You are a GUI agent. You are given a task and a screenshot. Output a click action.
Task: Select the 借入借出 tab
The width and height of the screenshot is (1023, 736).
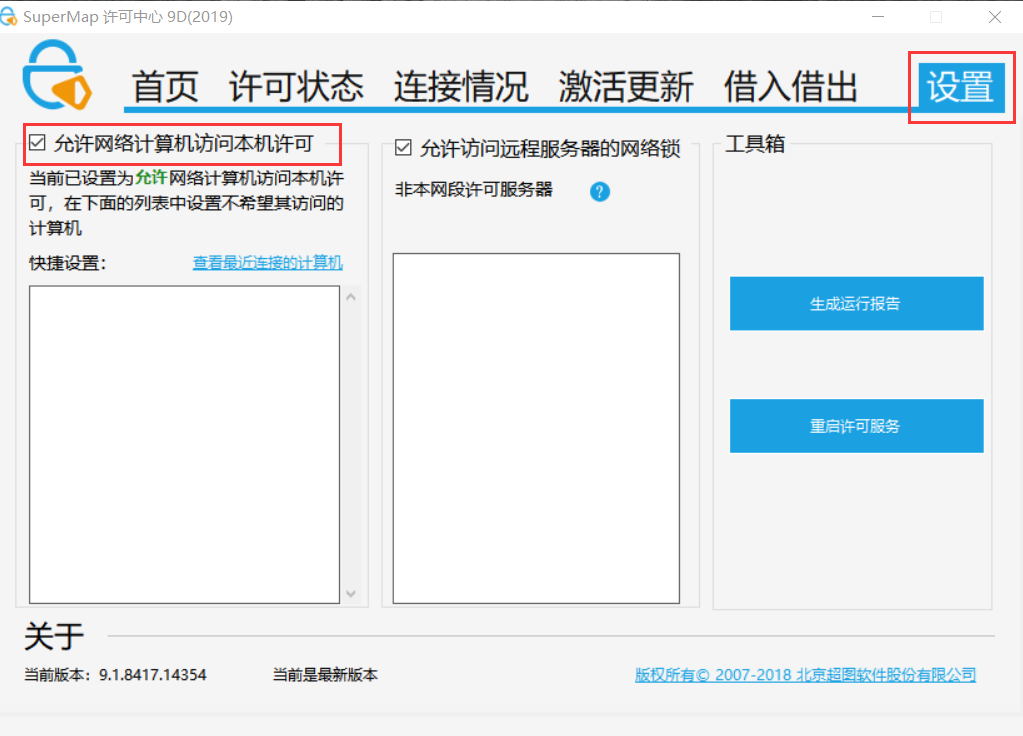(790, 86)
